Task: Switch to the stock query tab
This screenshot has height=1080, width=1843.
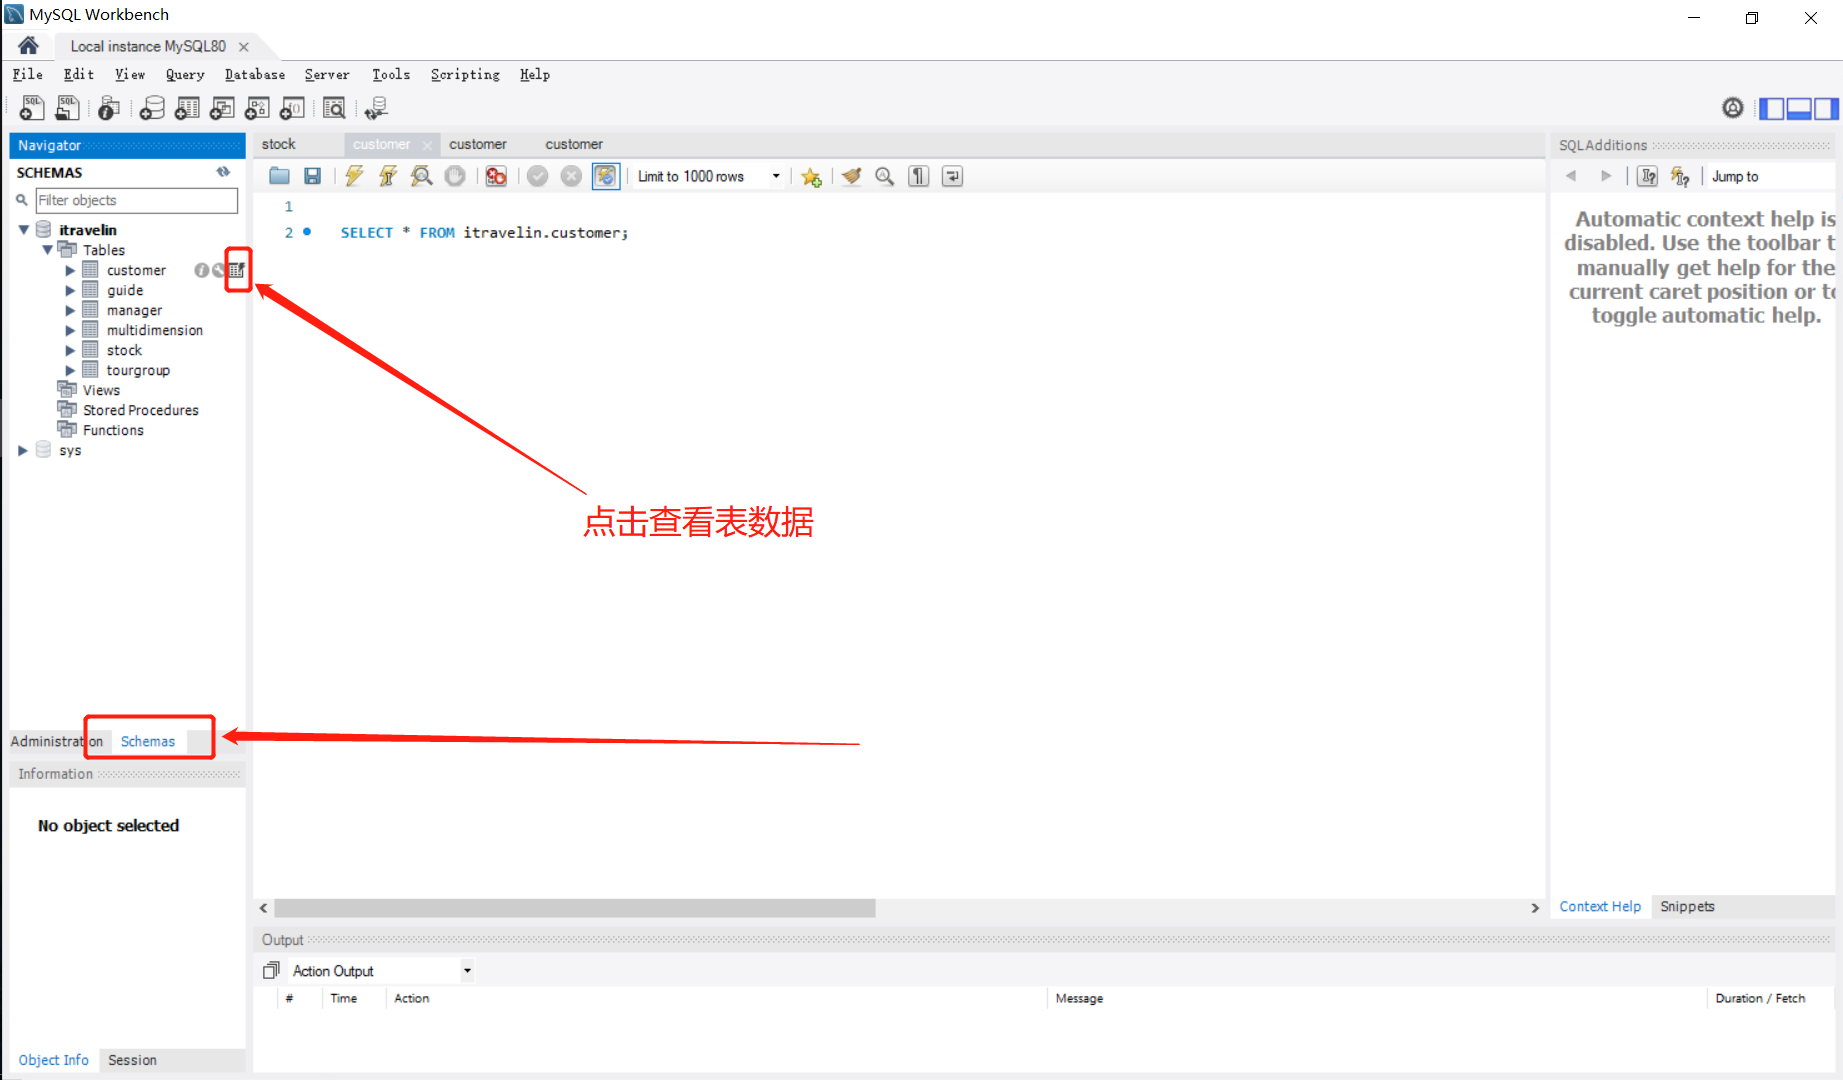Action: click(279, 144)
